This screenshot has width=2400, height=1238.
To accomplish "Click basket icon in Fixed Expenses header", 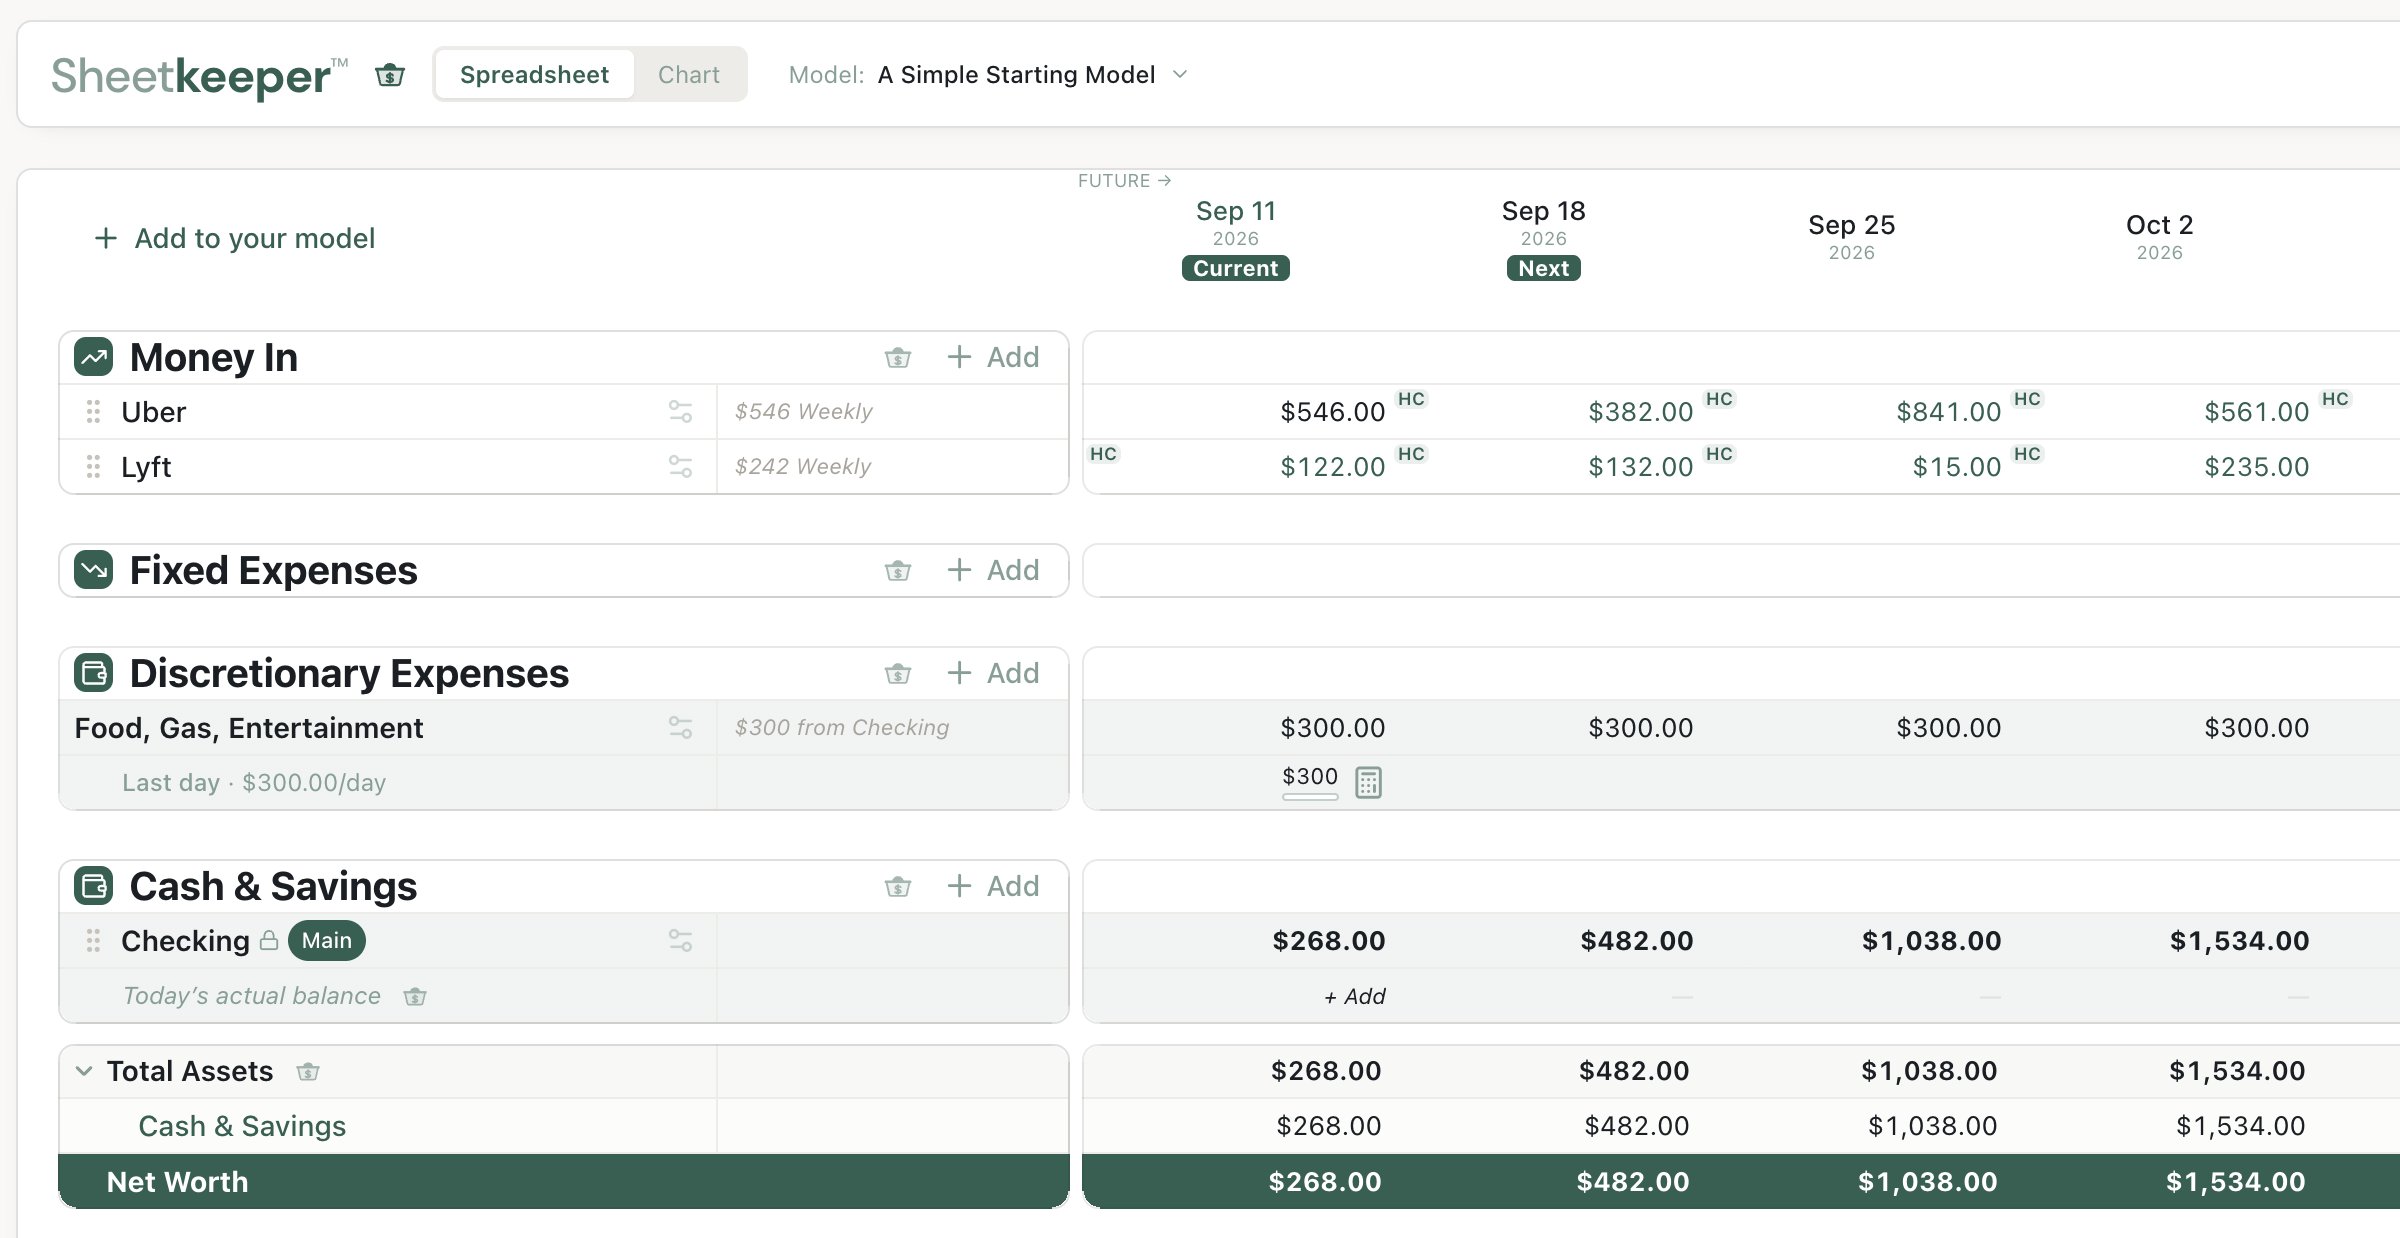I will point(898,570).
